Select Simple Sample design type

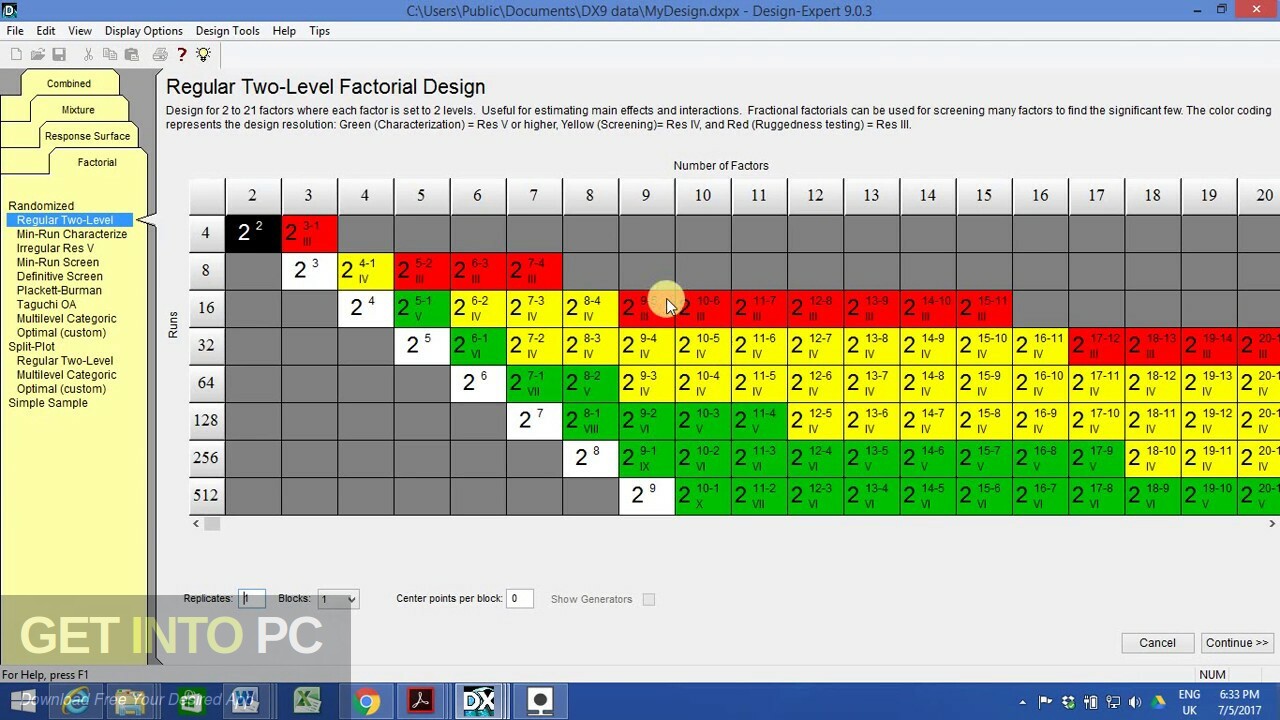pos(48,403)
